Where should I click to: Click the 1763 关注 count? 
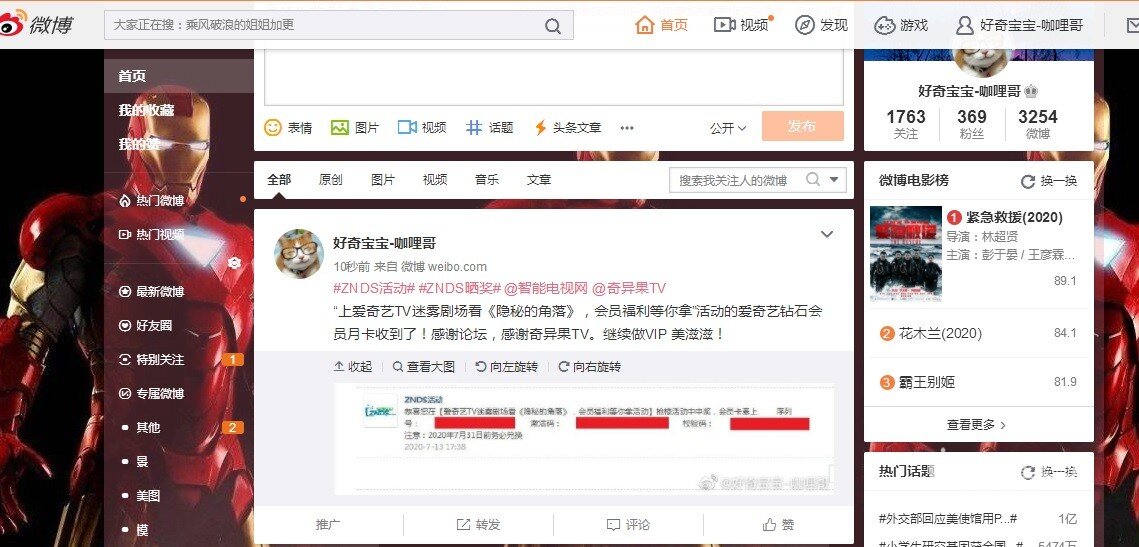[x=906, y=124]
